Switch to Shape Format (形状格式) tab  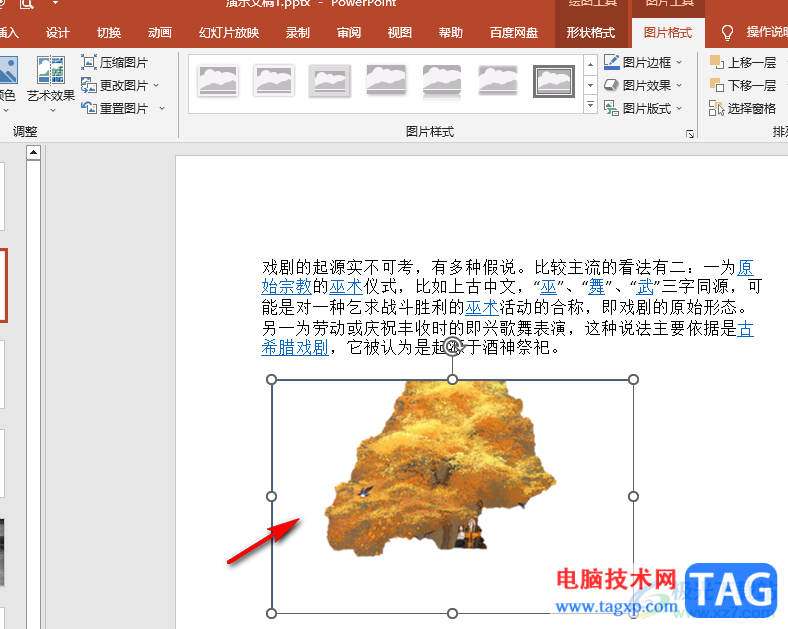590,33
